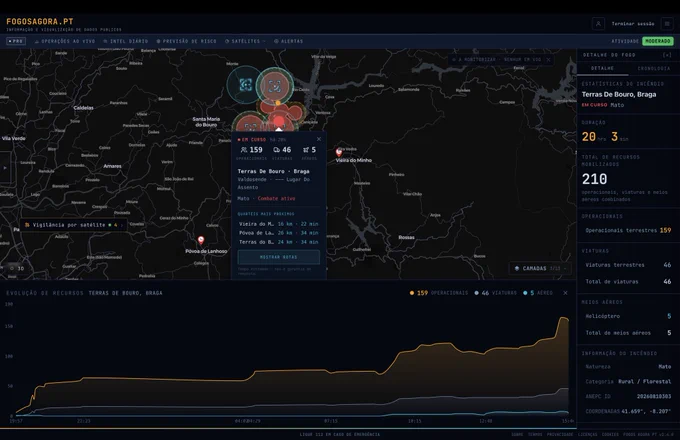Switch to the Cronologia tab
The height and width of the screenshot is (440, 680).
click(x=654, y=68)
